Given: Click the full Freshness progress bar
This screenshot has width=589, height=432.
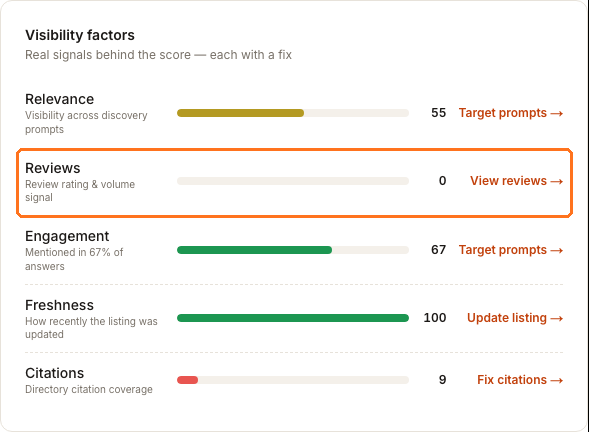Looking at the screenshot, I should coord(293,318).
